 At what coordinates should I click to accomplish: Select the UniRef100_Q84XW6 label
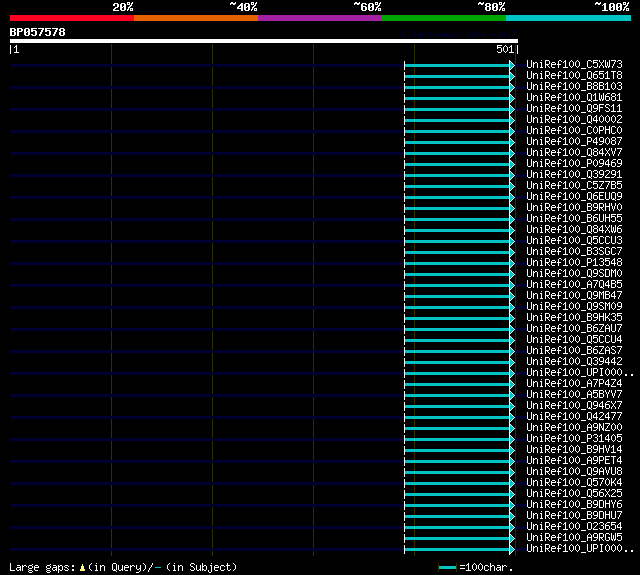pyautogui.click(x=574, y=230)
